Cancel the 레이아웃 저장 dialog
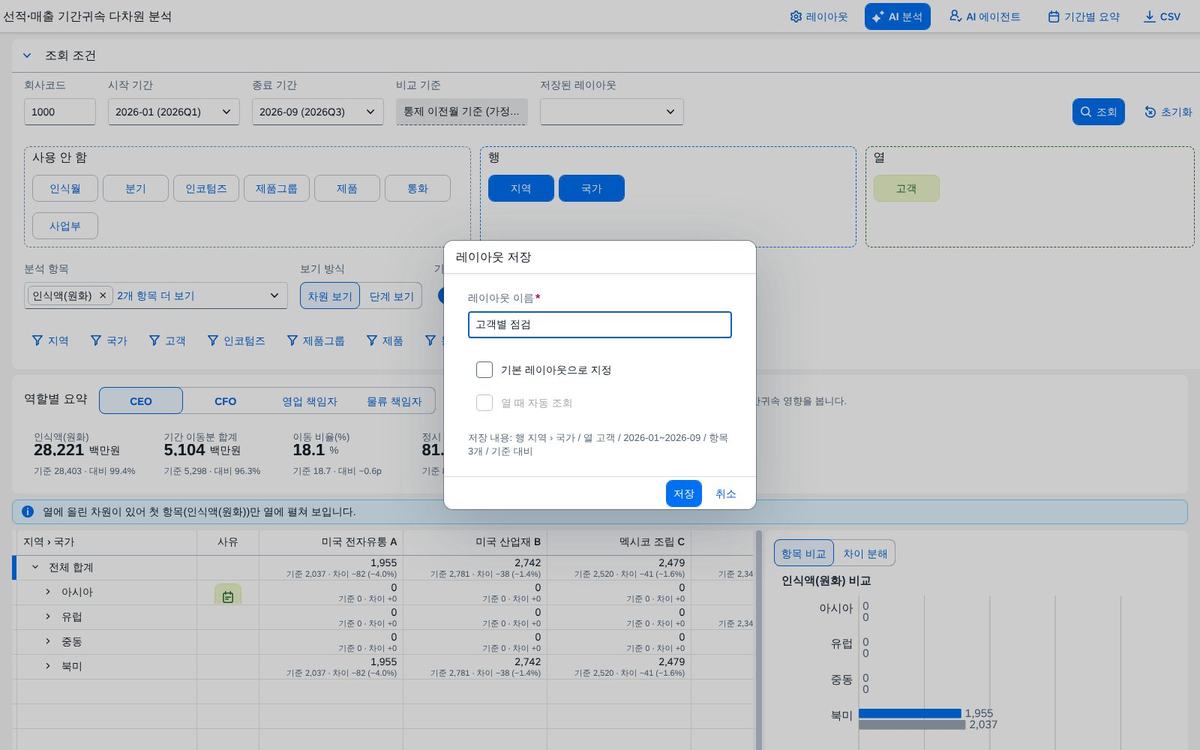Image resolution: width=1200 pixels, height=750 pixels. click(x=726, y=494)
